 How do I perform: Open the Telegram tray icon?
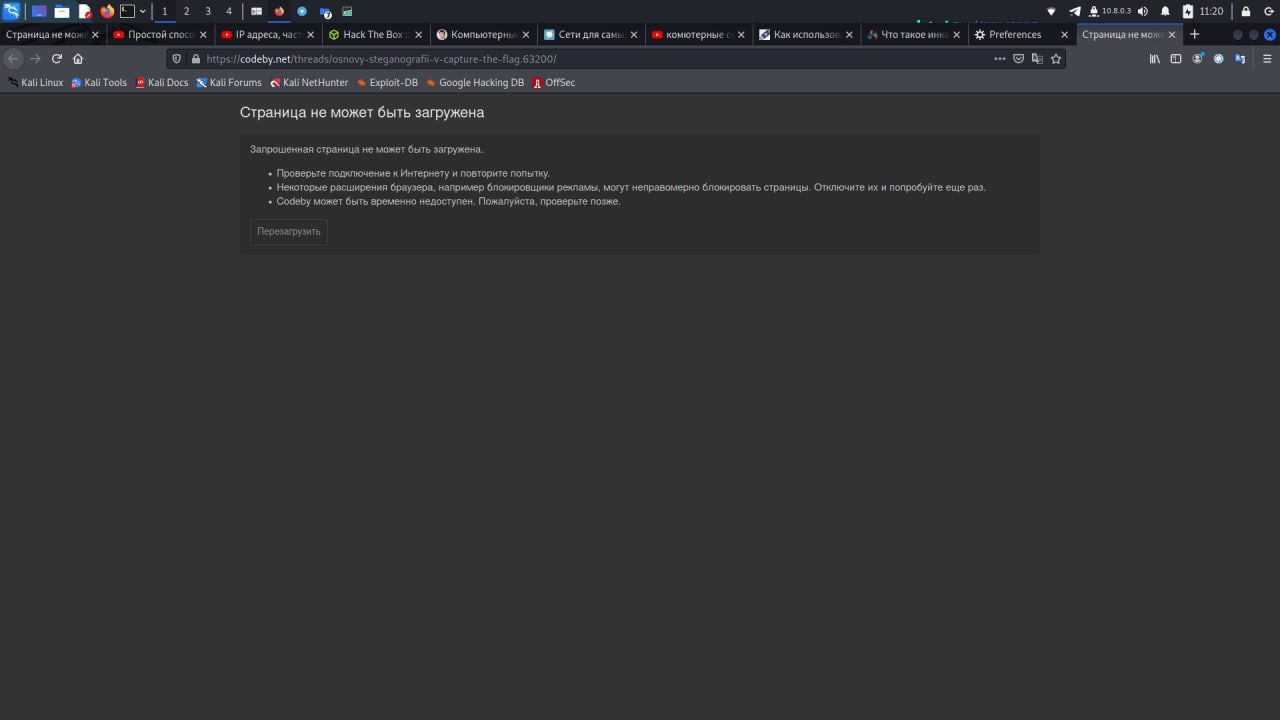[x=1075, y=11]
